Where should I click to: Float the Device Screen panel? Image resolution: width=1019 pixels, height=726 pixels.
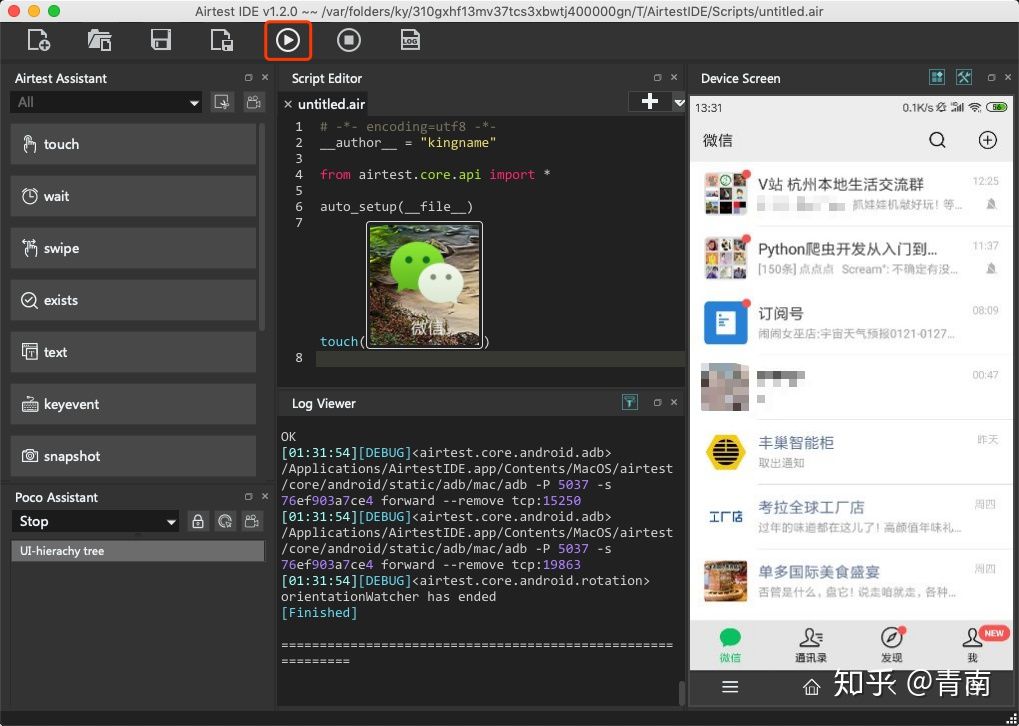pos(992,77)
